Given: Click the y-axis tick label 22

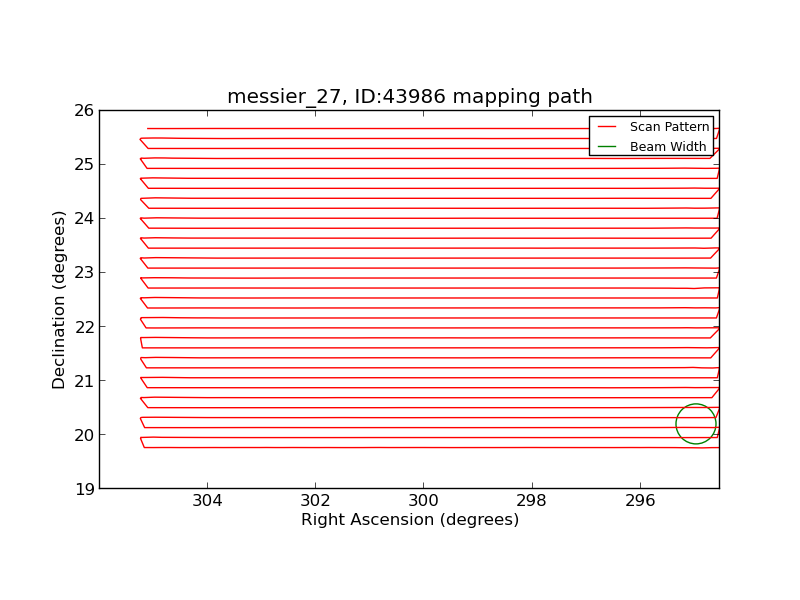Looking at the screenshot, I should (x=84, y=327).
